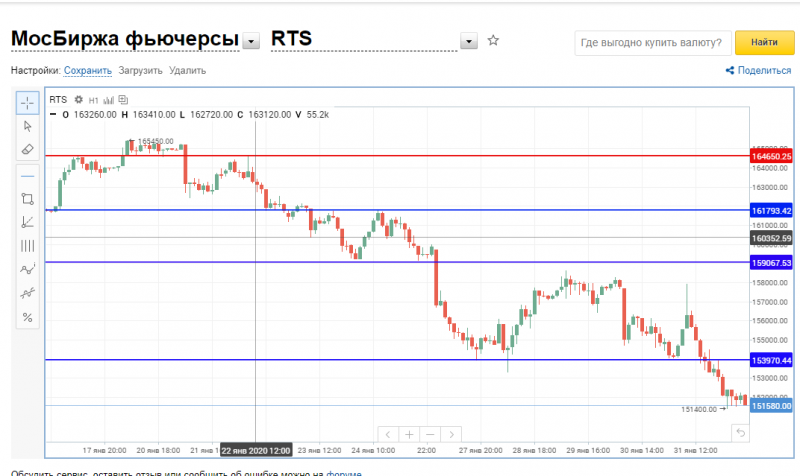This screenshot has height=476, width=800.
Task: Select the rectangle shape tool
Action: point(28,199)
